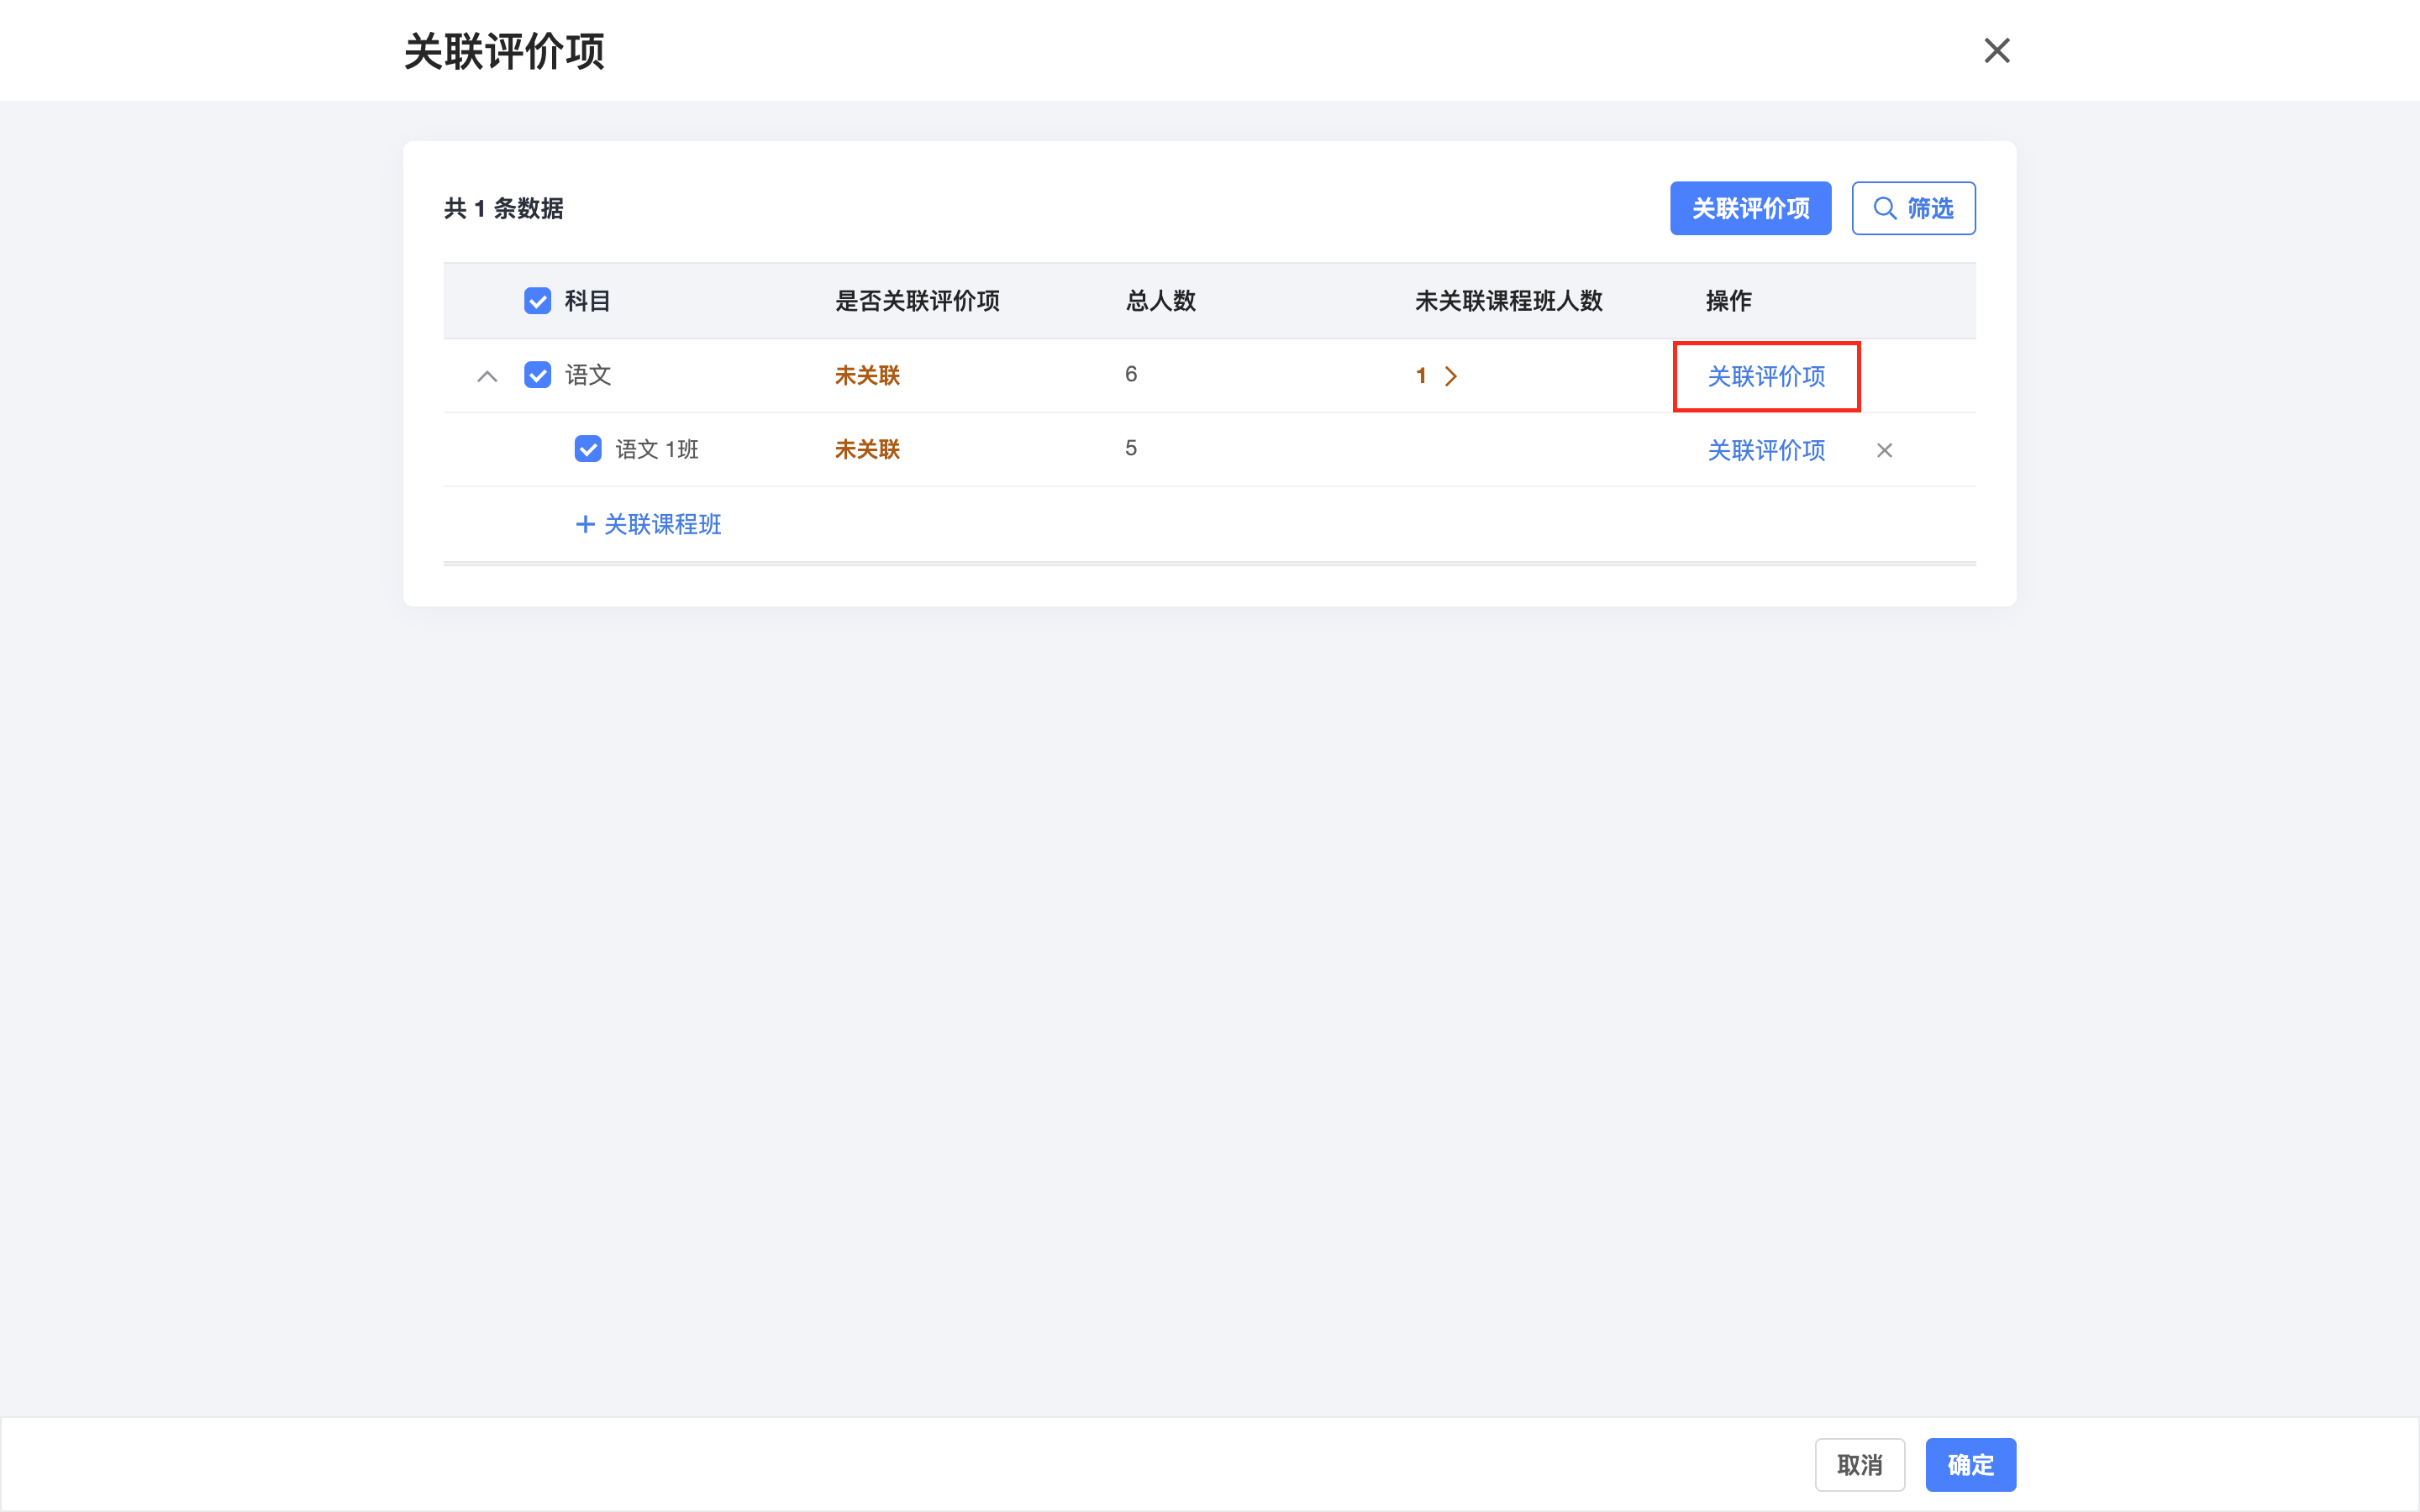Expand the unlinked students count arrow
2420x1512 pixels.
pyautogui.click(x=1451, y=376)
